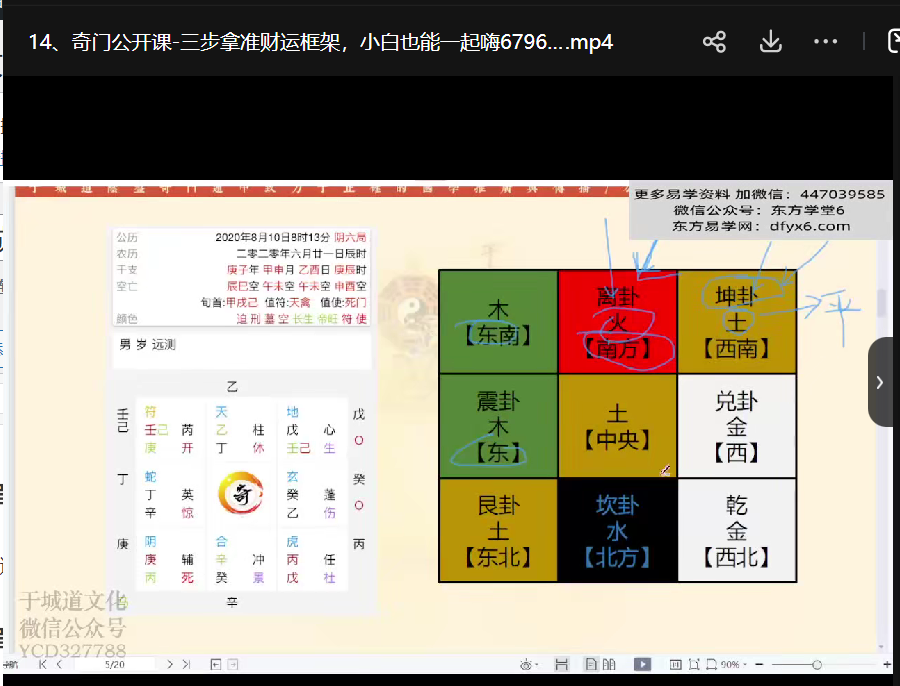Go to the previous page arrow
900x686 pixels.
(x=59, y=664)
